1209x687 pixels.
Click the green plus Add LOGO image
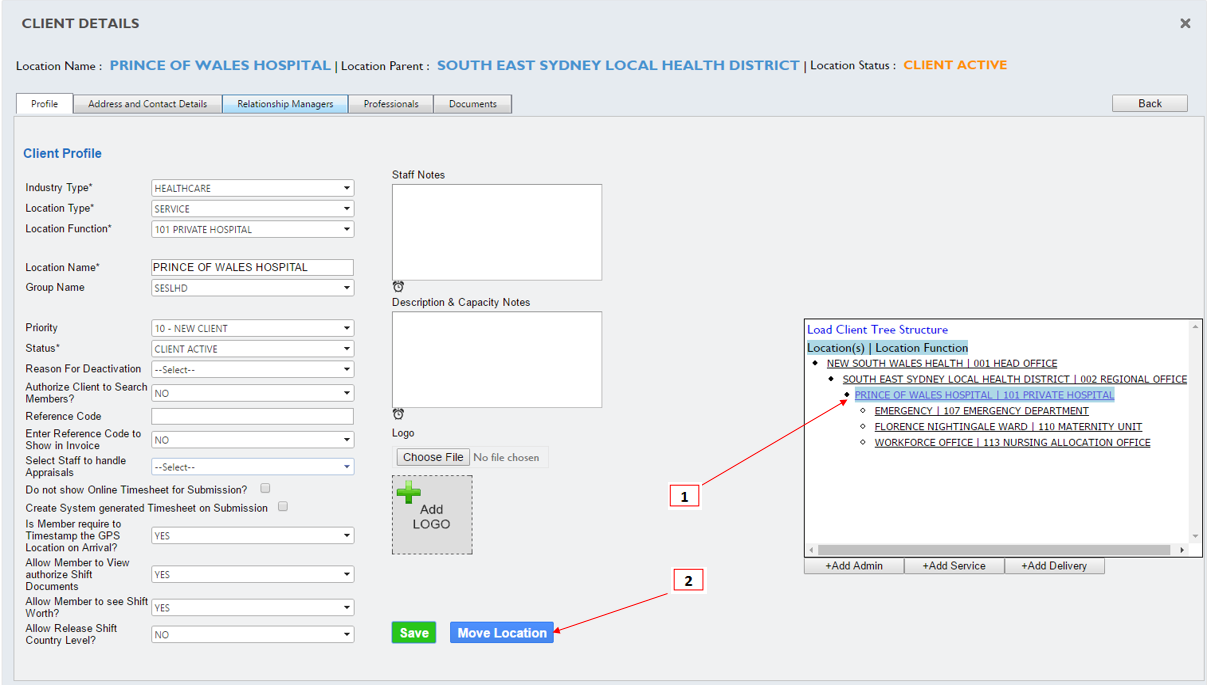point(432,514)
